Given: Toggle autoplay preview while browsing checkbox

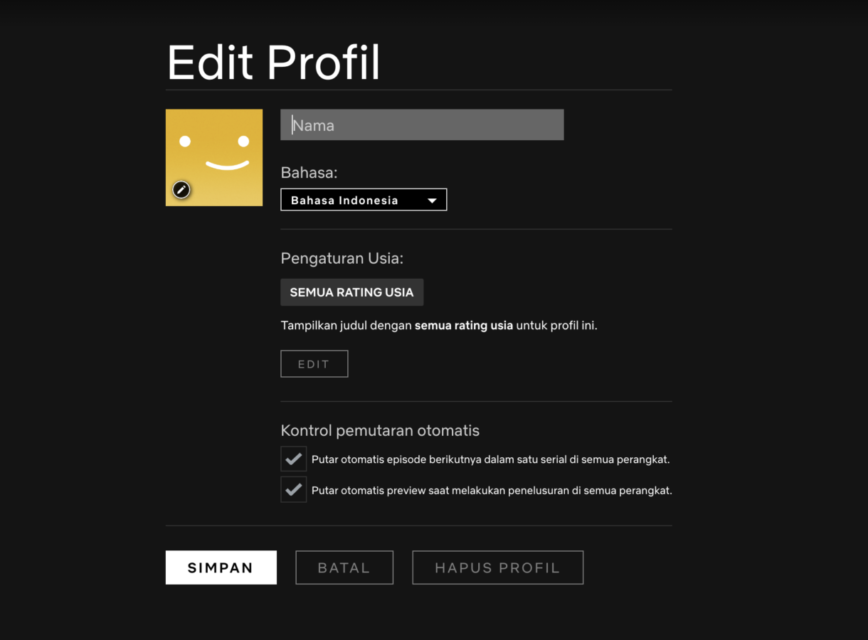Looking at the screenshot, I should click(x=293, y=490).
